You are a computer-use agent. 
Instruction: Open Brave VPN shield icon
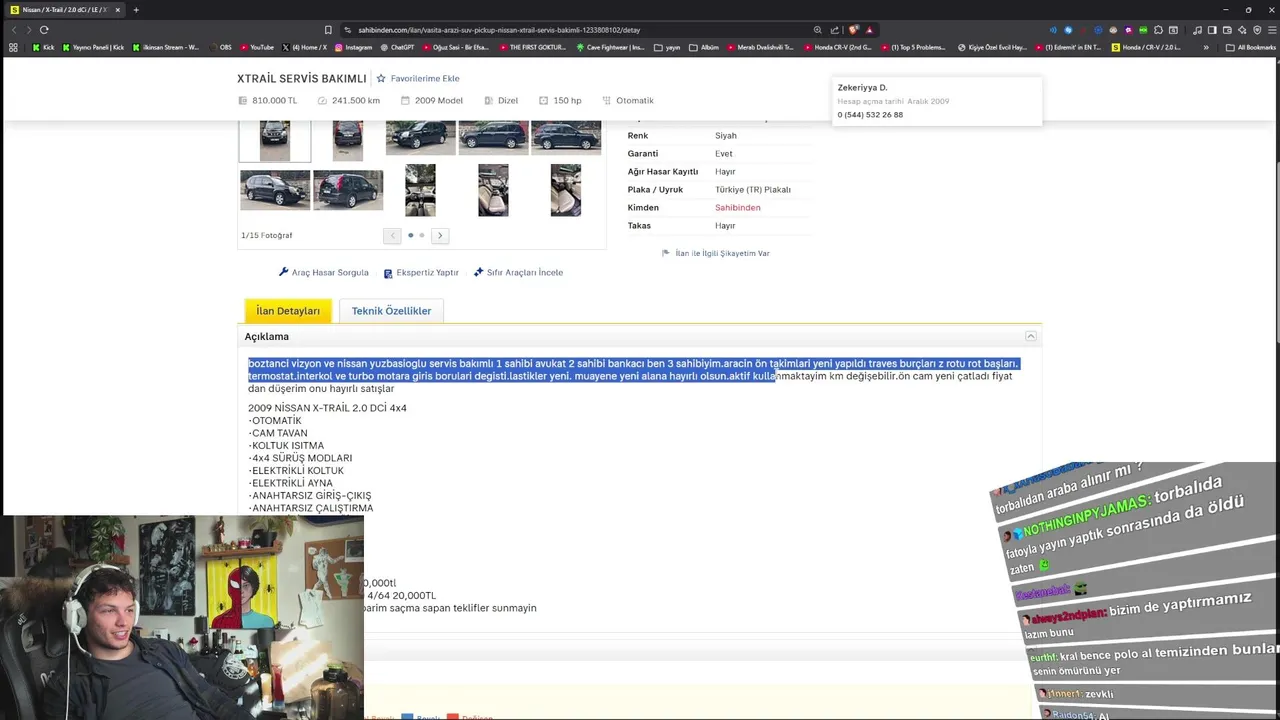click(1257, 30)
